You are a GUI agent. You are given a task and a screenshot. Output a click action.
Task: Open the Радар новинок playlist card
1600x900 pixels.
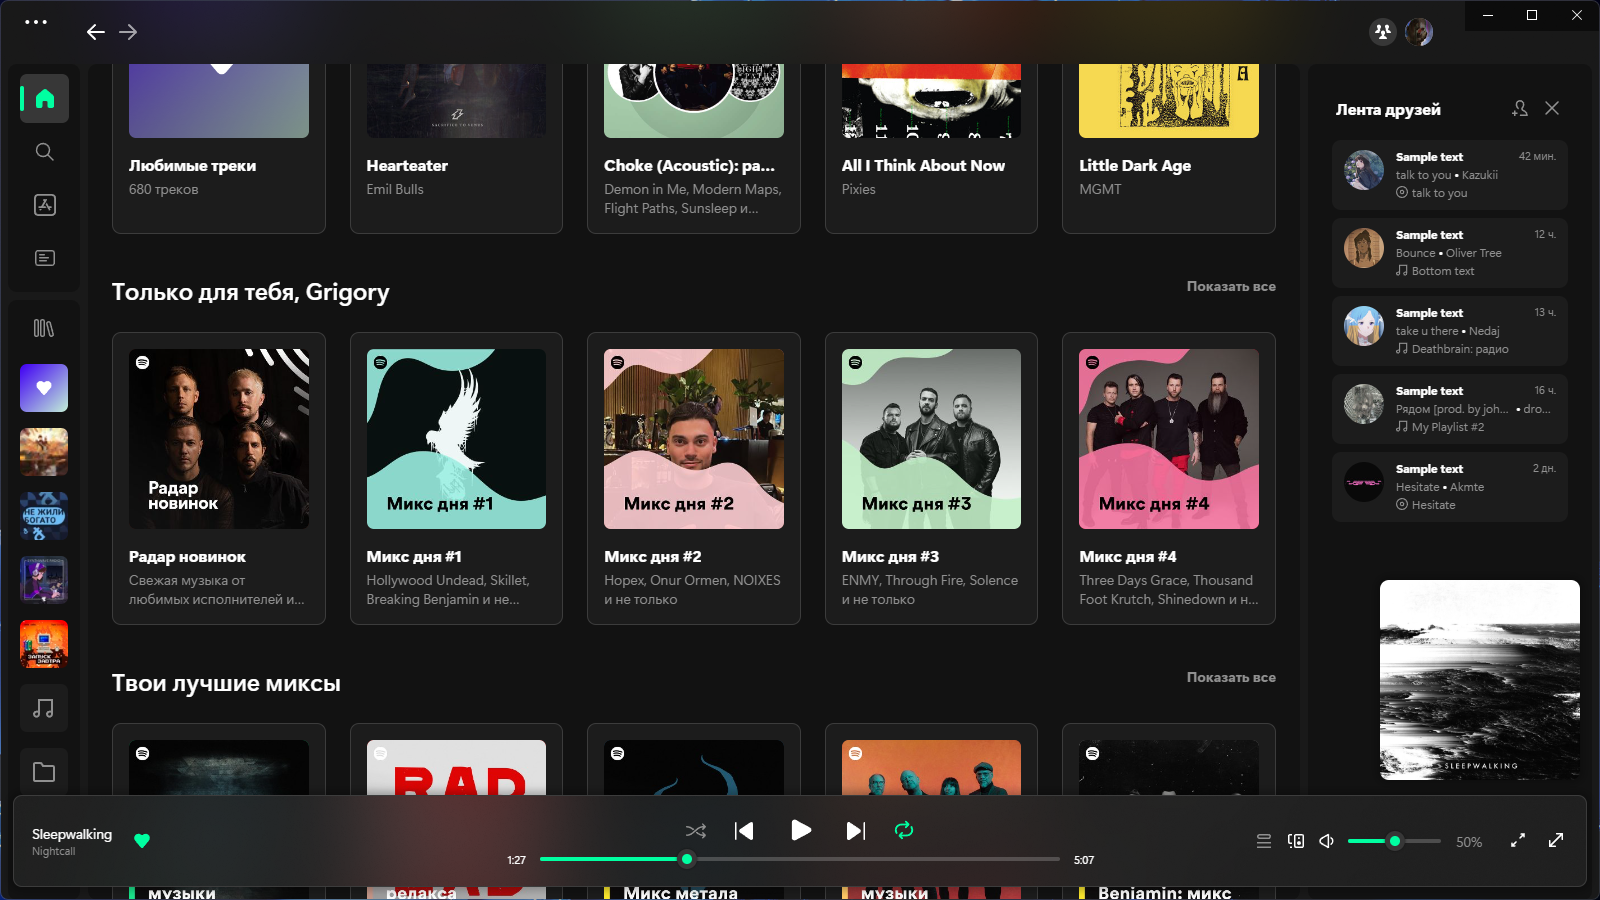[219, 478]
